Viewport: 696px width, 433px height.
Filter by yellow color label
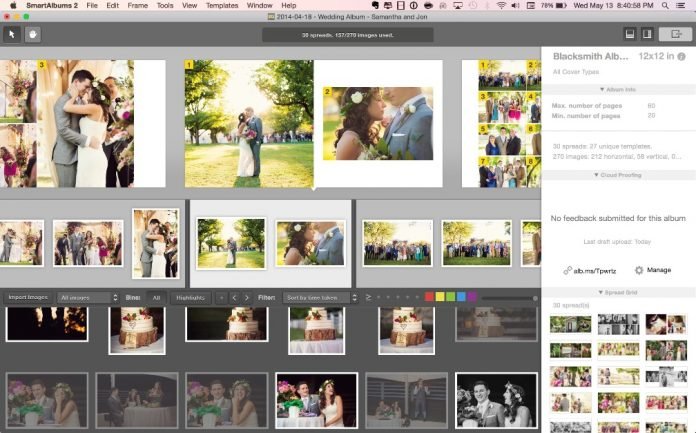440,297
